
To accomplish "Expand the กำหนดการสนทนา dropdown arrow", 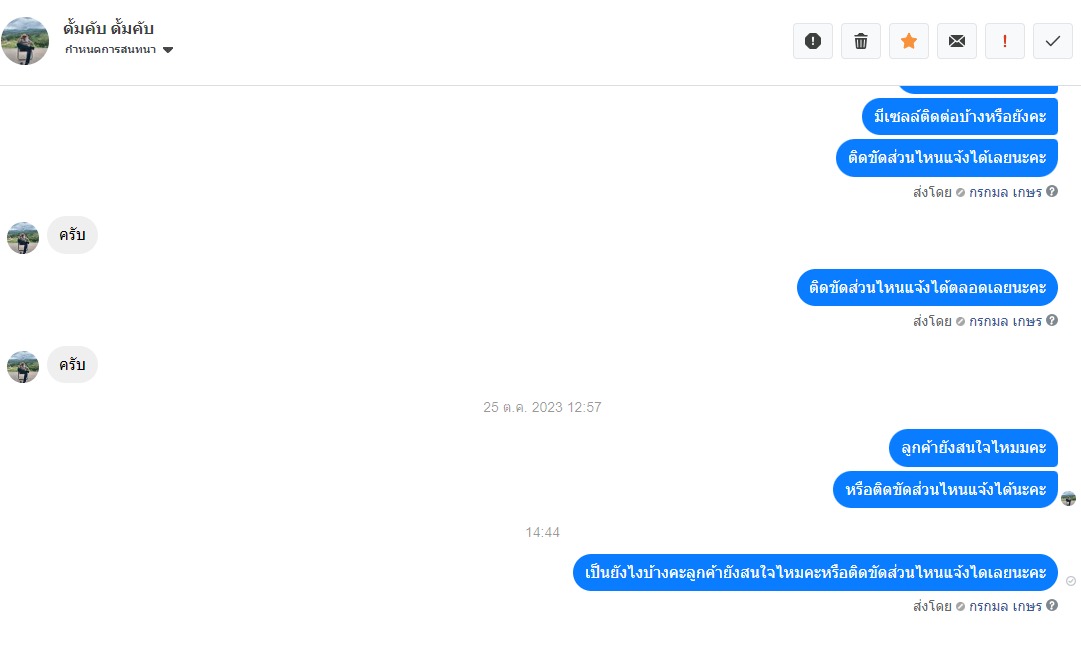I will click(168, 50).
